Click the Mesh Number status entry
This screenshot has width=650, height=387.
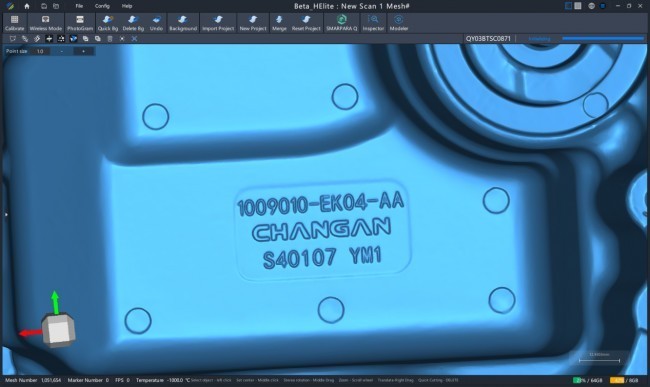(x=33, y=380)
